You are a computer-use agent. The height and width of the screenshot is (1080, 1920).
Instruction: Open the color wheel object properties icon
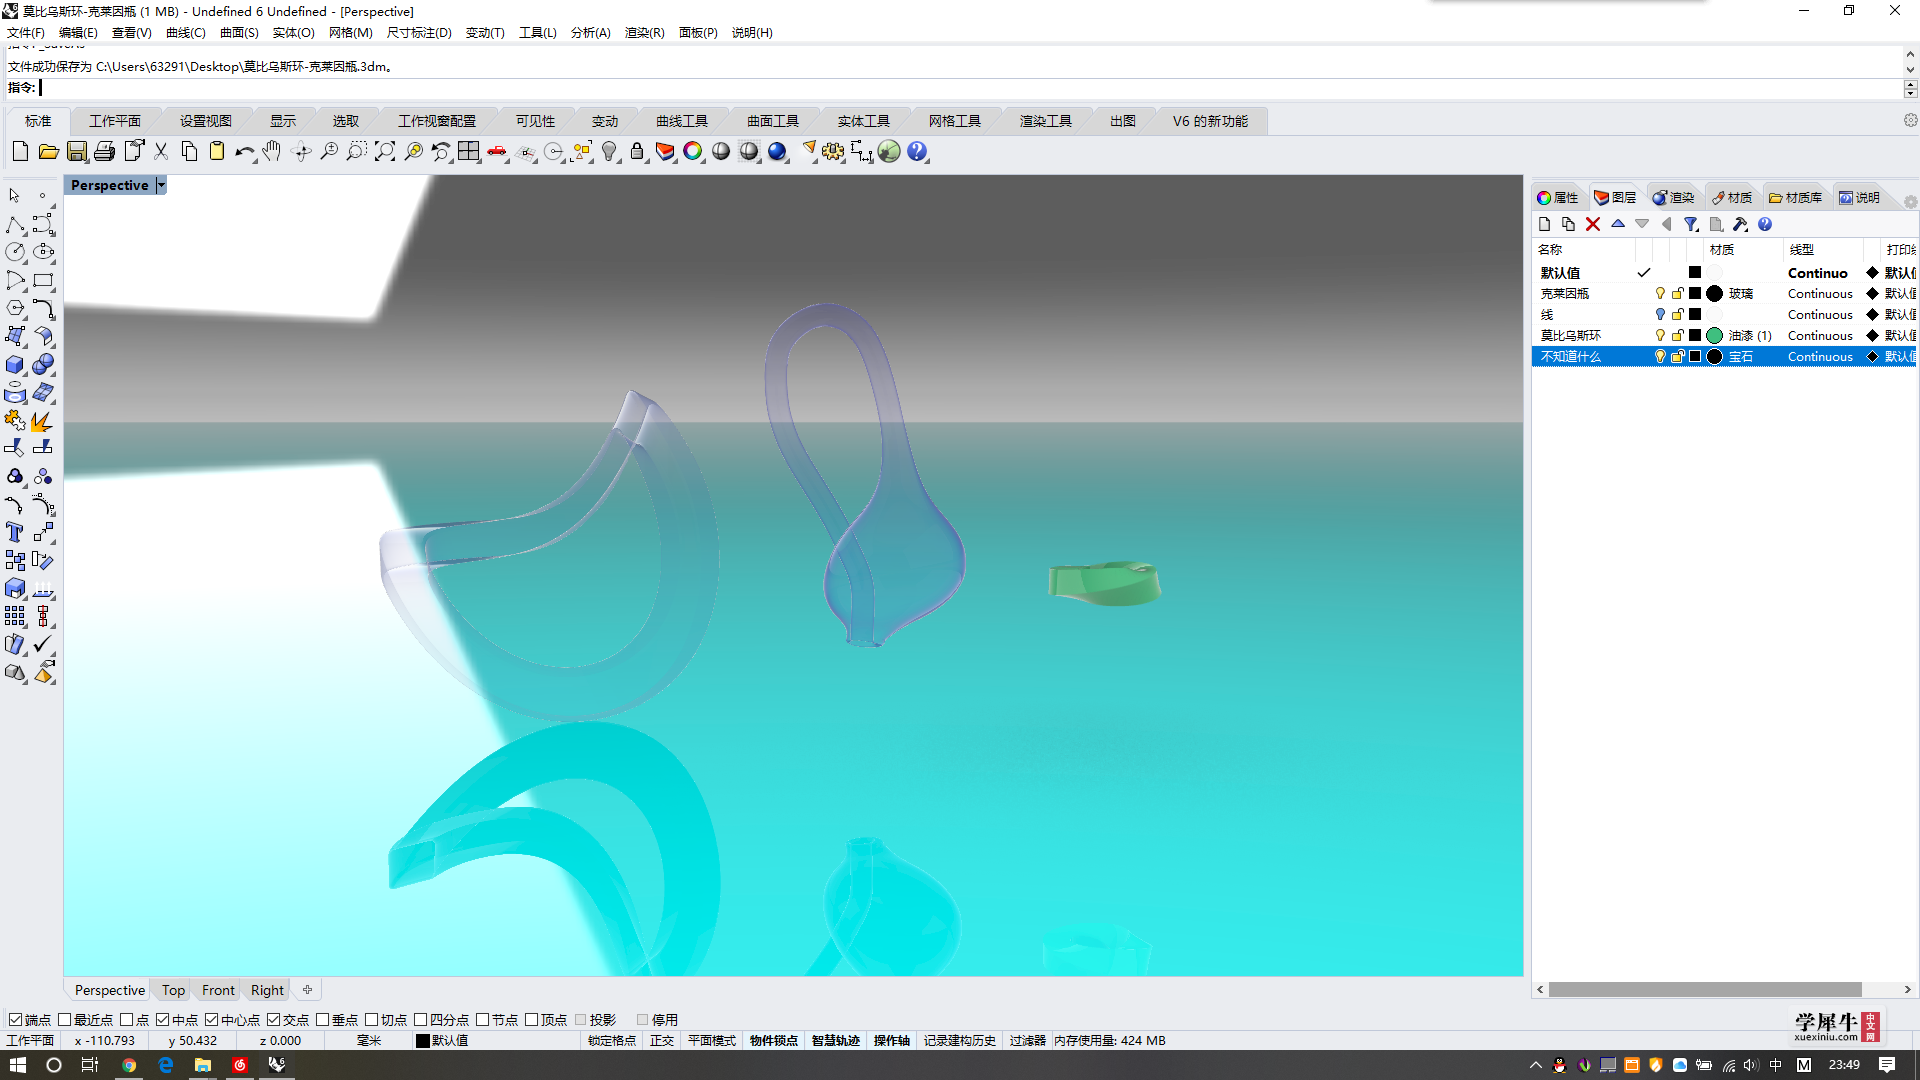click(x=693, y=151)
